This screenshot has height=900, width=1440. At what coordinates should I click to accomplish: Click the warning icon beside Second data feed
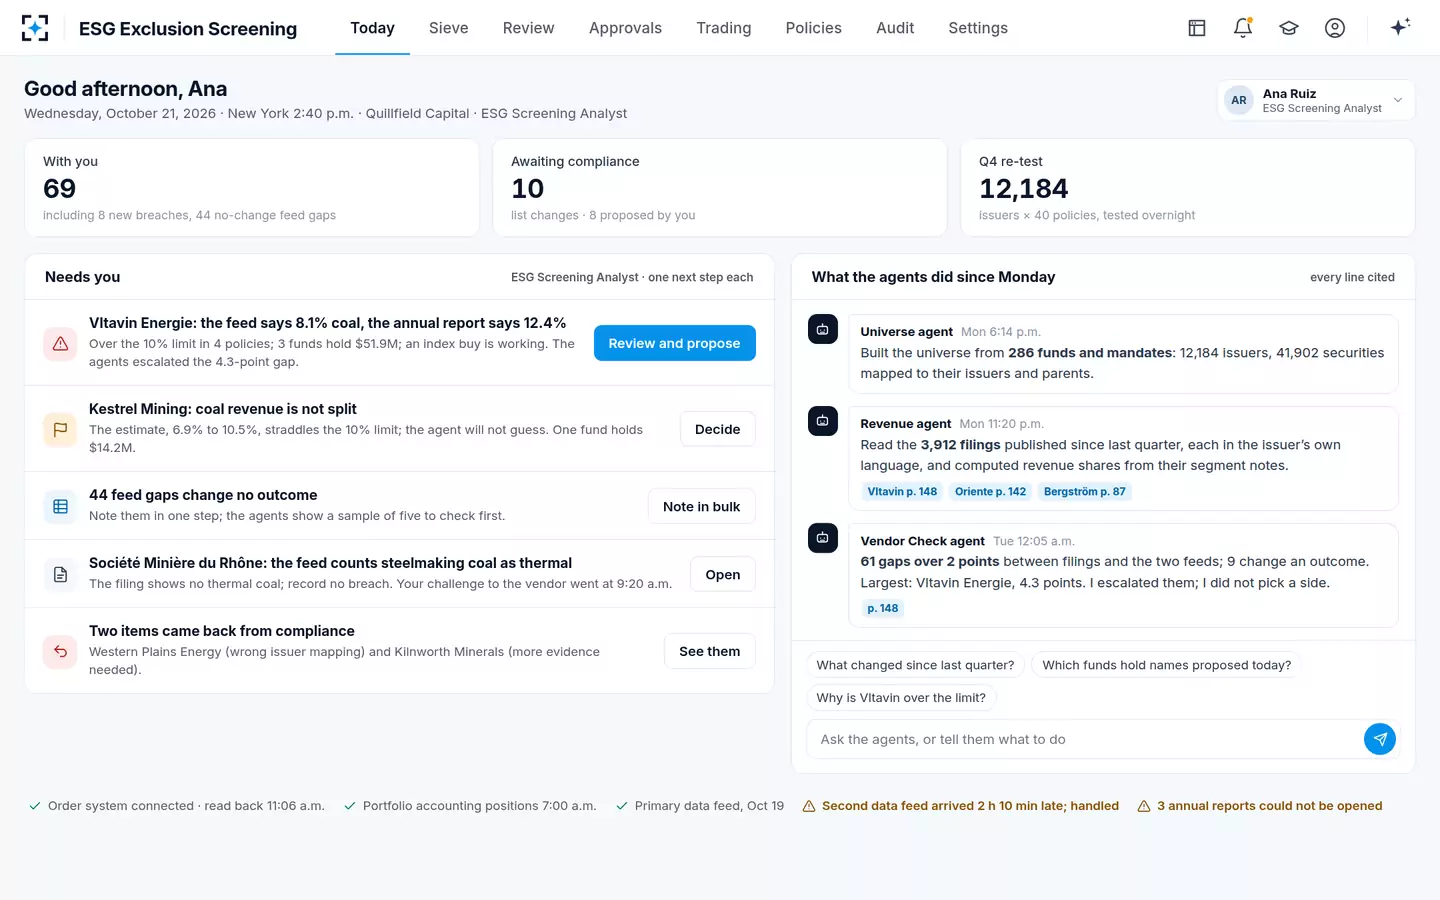coord(809,806)
